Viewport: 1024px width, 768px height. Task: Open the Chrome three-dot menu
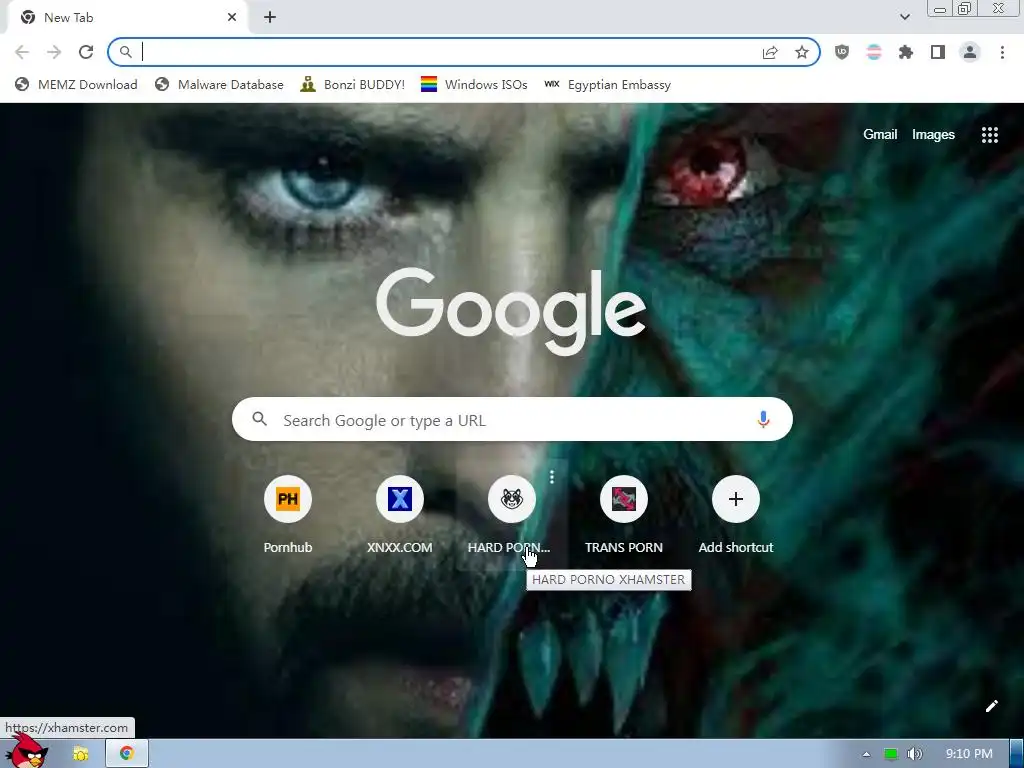1002,52
